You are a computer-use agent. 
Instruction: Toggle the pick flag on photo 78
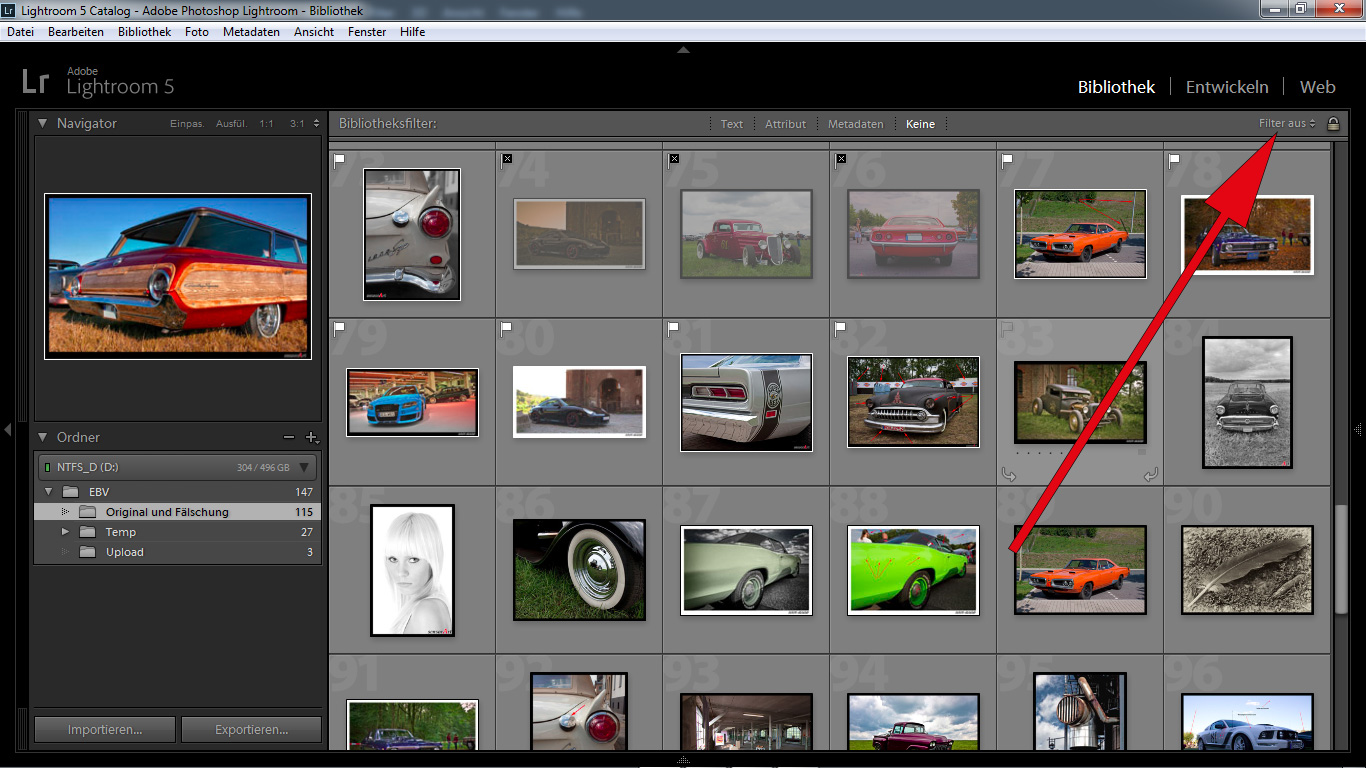pyautogui.click(x=1175, y=159)
